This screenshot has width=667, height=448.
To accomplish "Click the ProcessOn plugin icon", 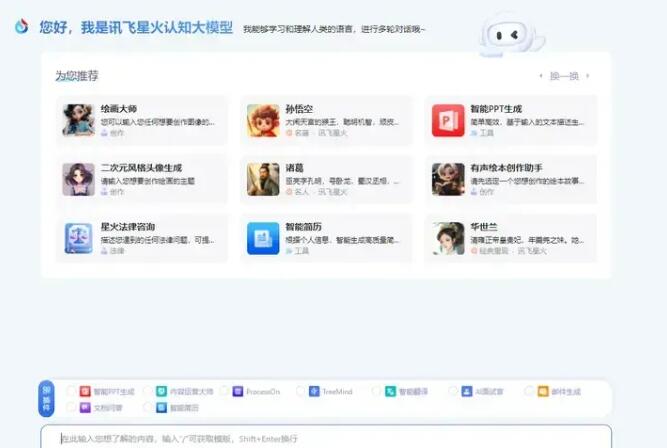I will click(238, 391).
